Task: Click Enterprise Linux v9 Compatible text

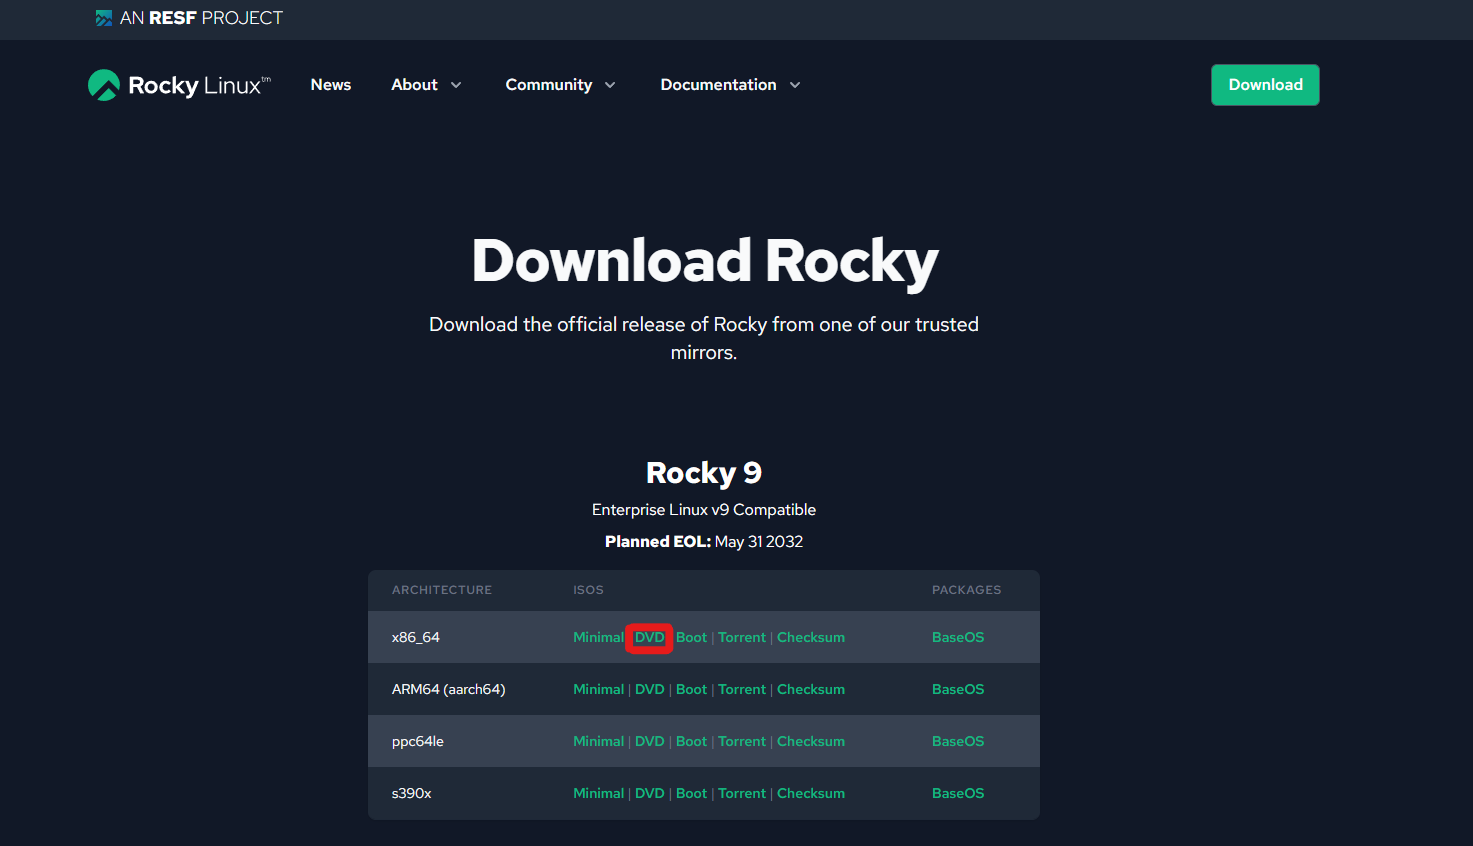Action: [704, 510]
